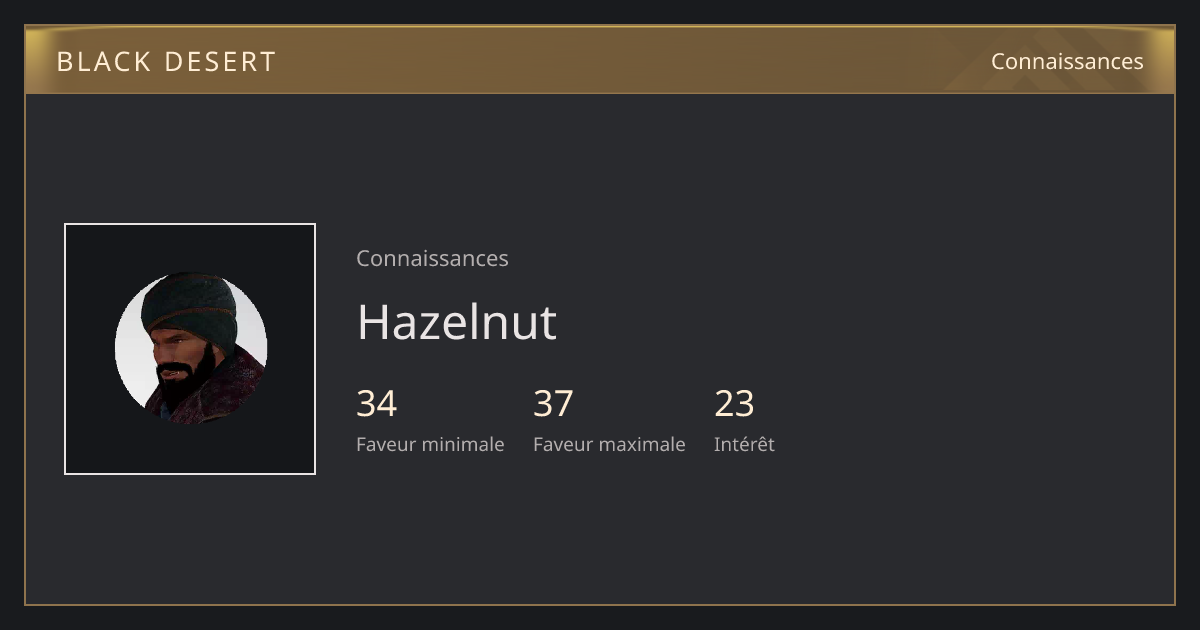Click the gold header banner's empty middle area

click(x=620, y=61)
